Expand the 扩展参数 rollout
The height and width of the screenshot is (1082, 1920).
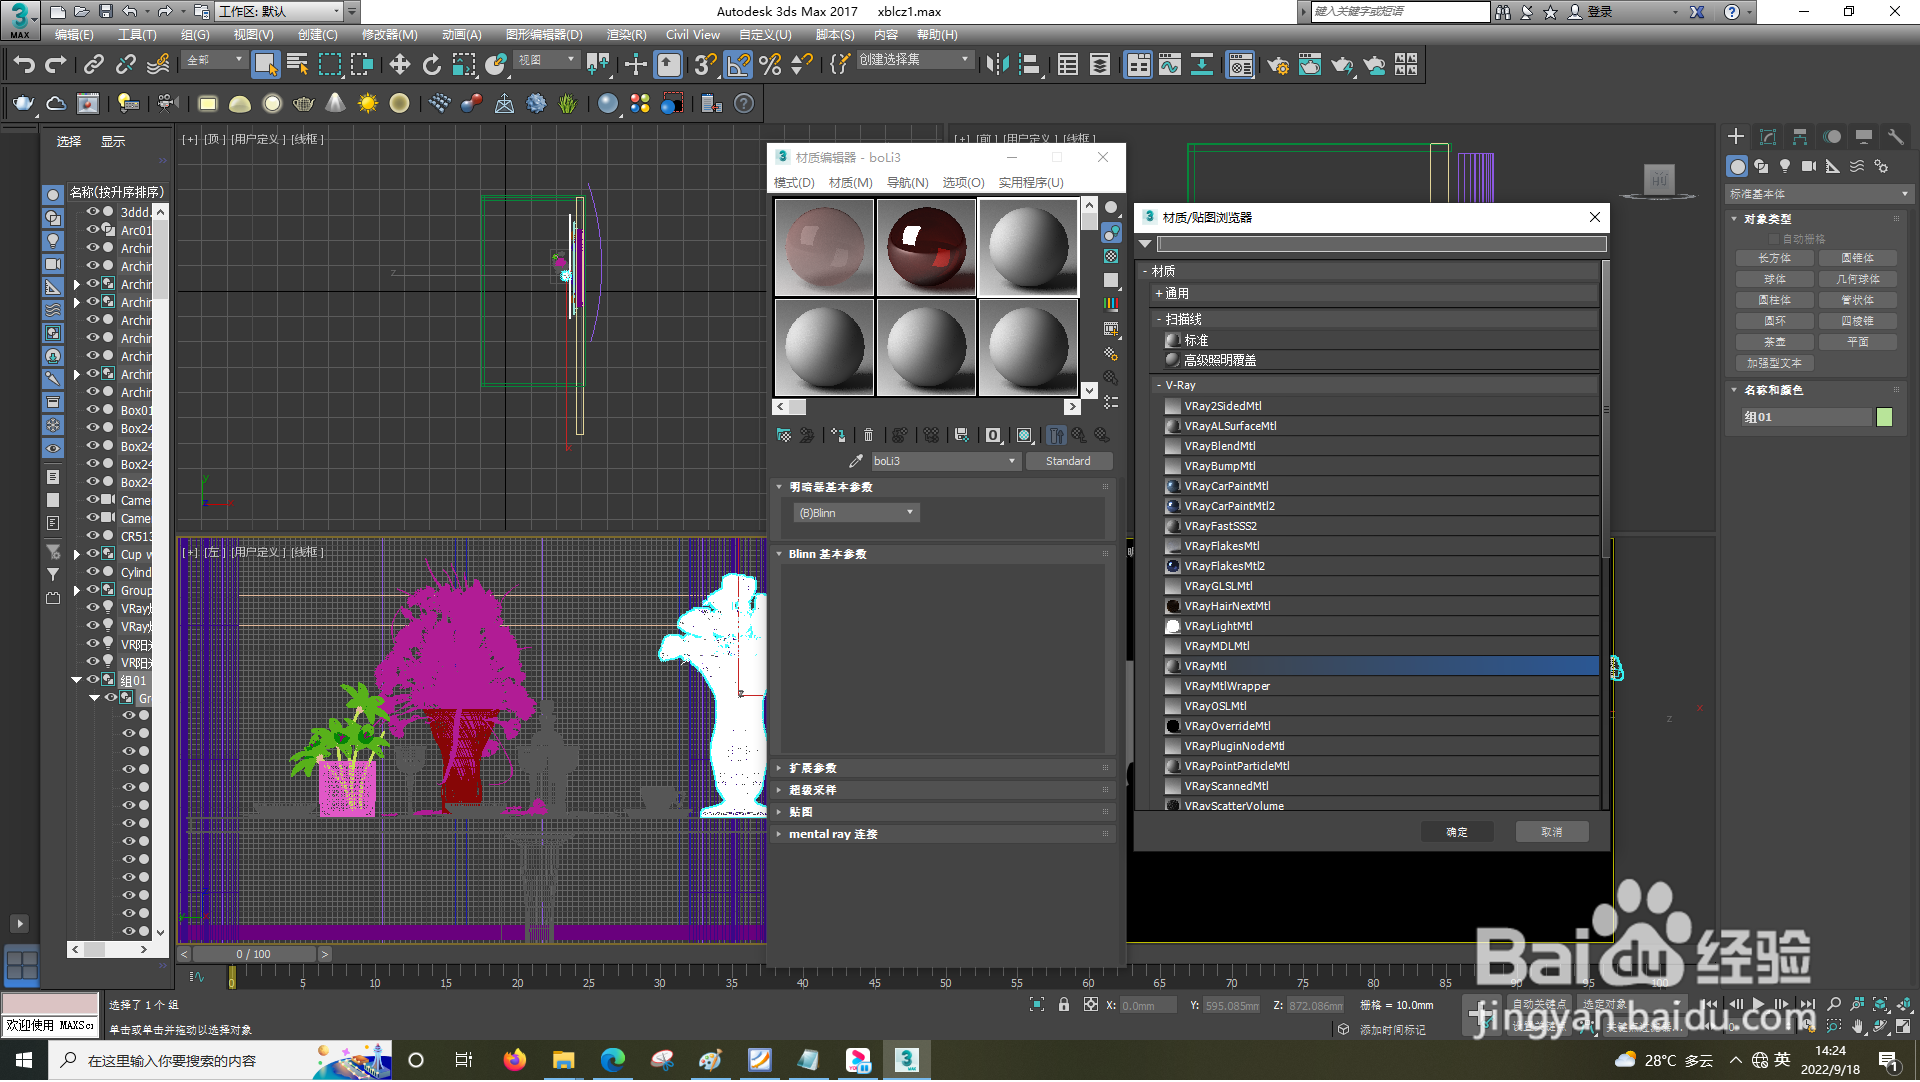click(812, 769)
